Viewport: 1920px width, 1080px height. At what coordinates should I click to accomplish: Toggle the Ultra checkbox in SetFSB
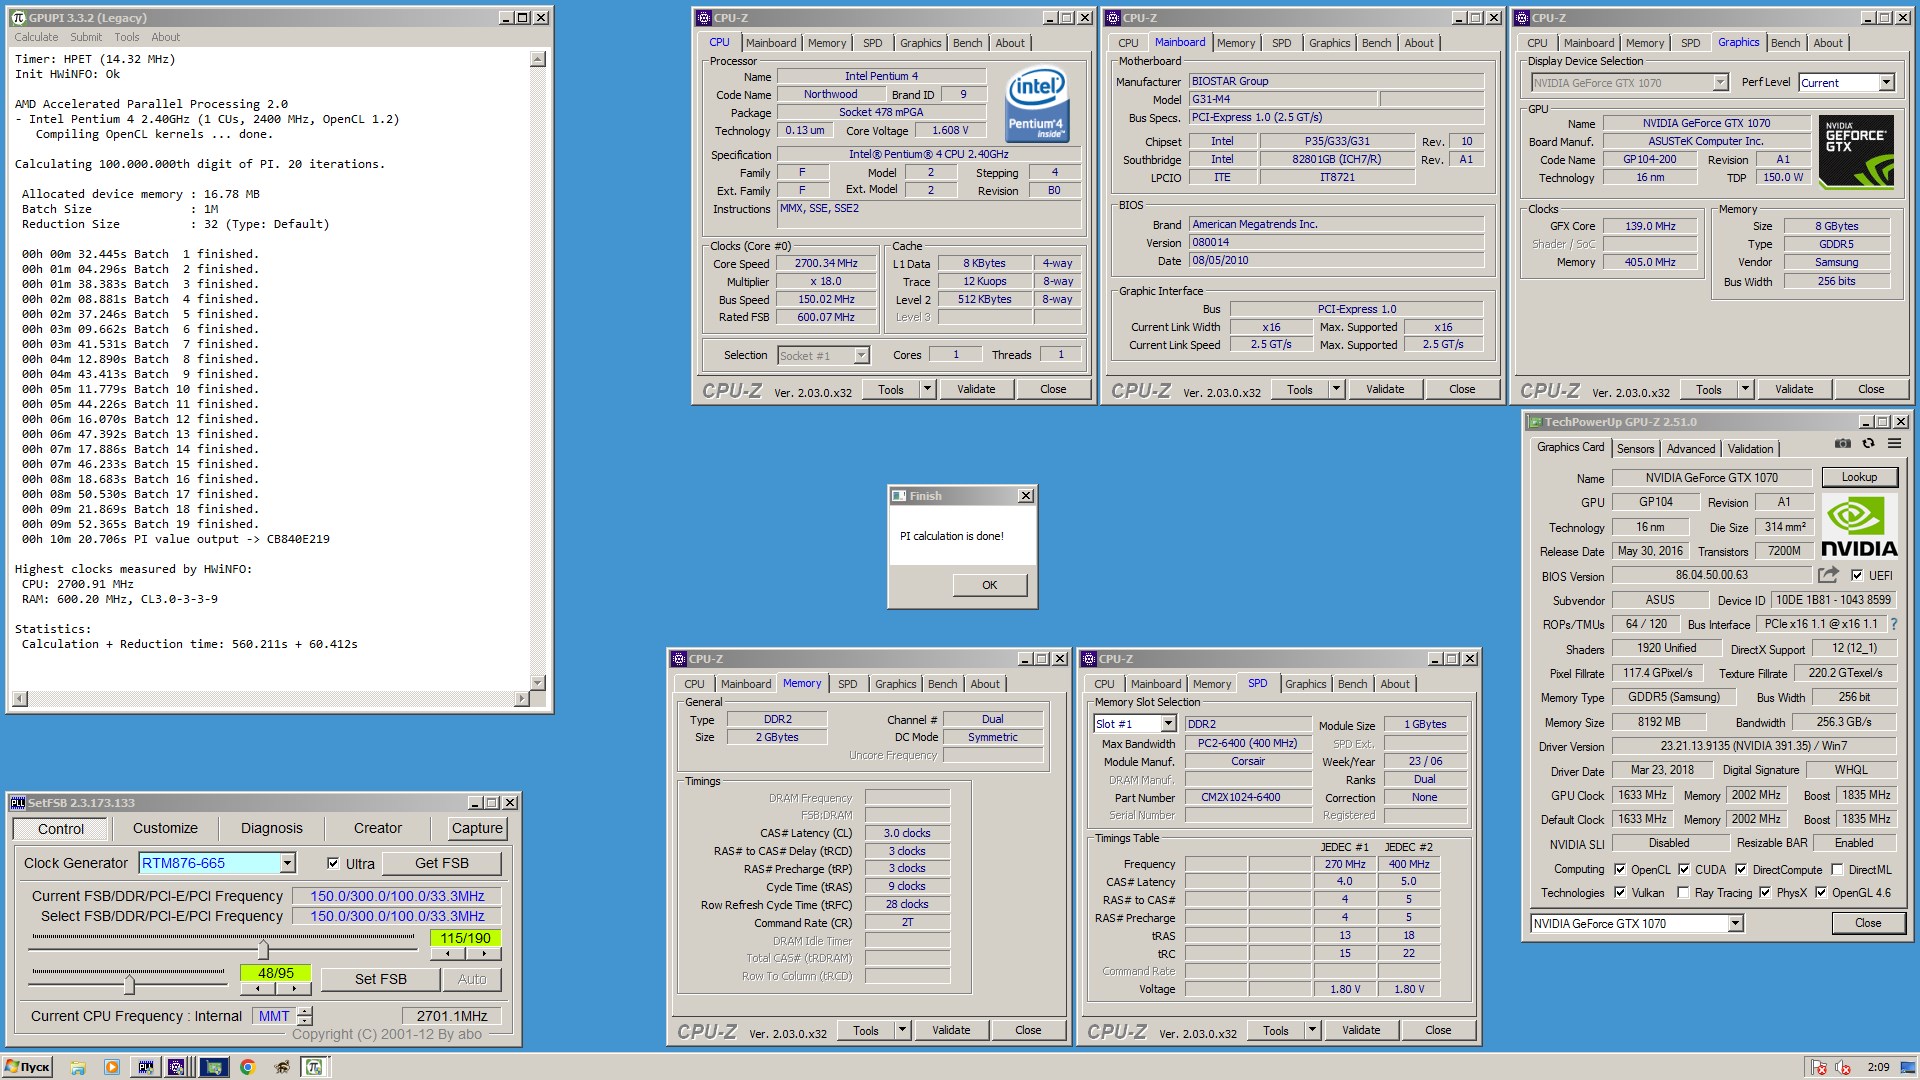(333, 864)
